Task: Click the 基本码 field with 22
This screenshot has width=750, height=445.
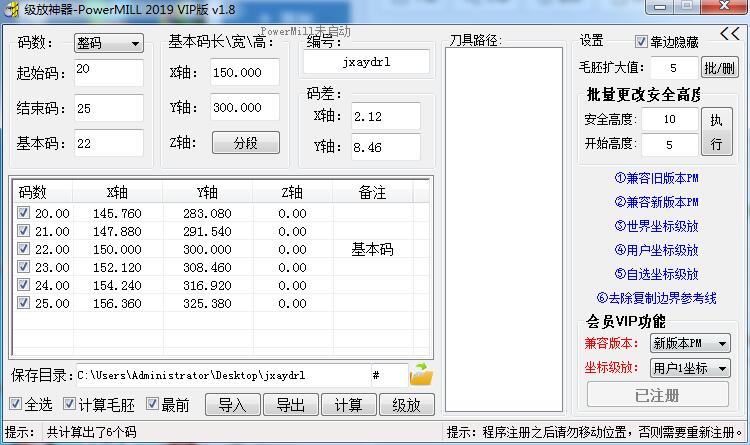Action: pyautogui.click(x=109, y=143)
